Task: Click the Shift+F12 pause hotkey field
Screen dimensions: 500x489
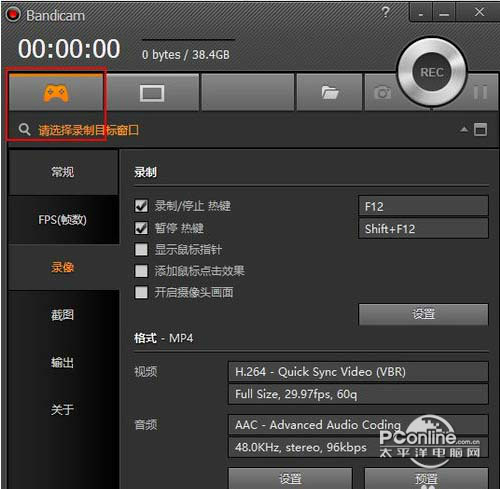Action: coord(423,229)
